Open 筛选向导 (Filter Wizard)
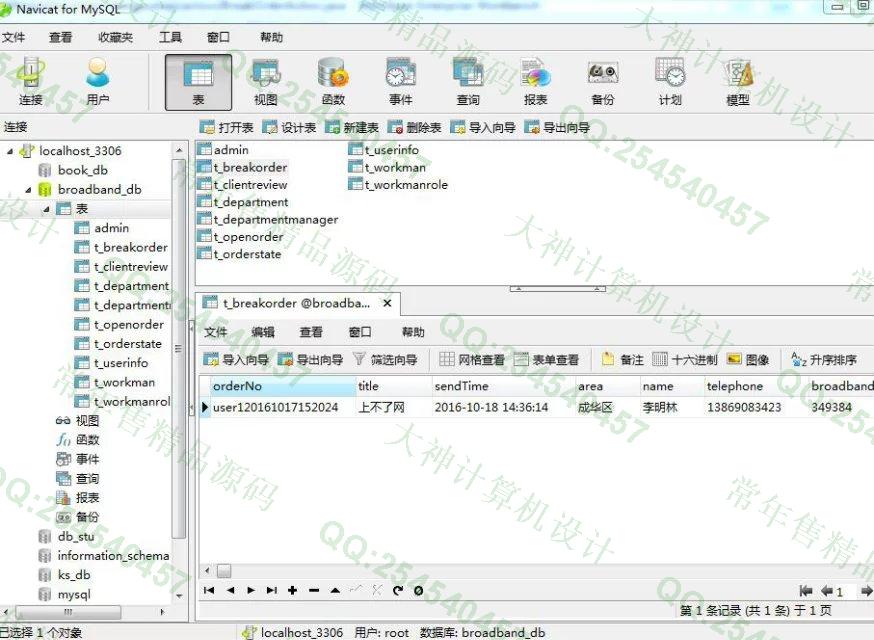The height and width of the screenshot is (640, 874). [x=385, y=360]
